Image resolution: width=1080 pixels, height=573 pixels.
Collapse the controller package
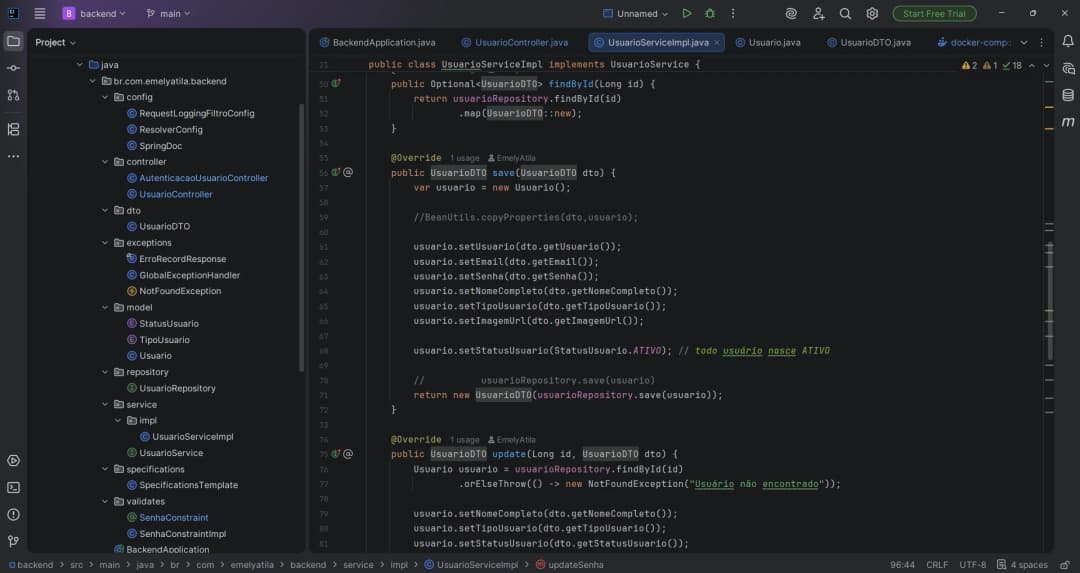pyautogui.click(x=105, y=162)
